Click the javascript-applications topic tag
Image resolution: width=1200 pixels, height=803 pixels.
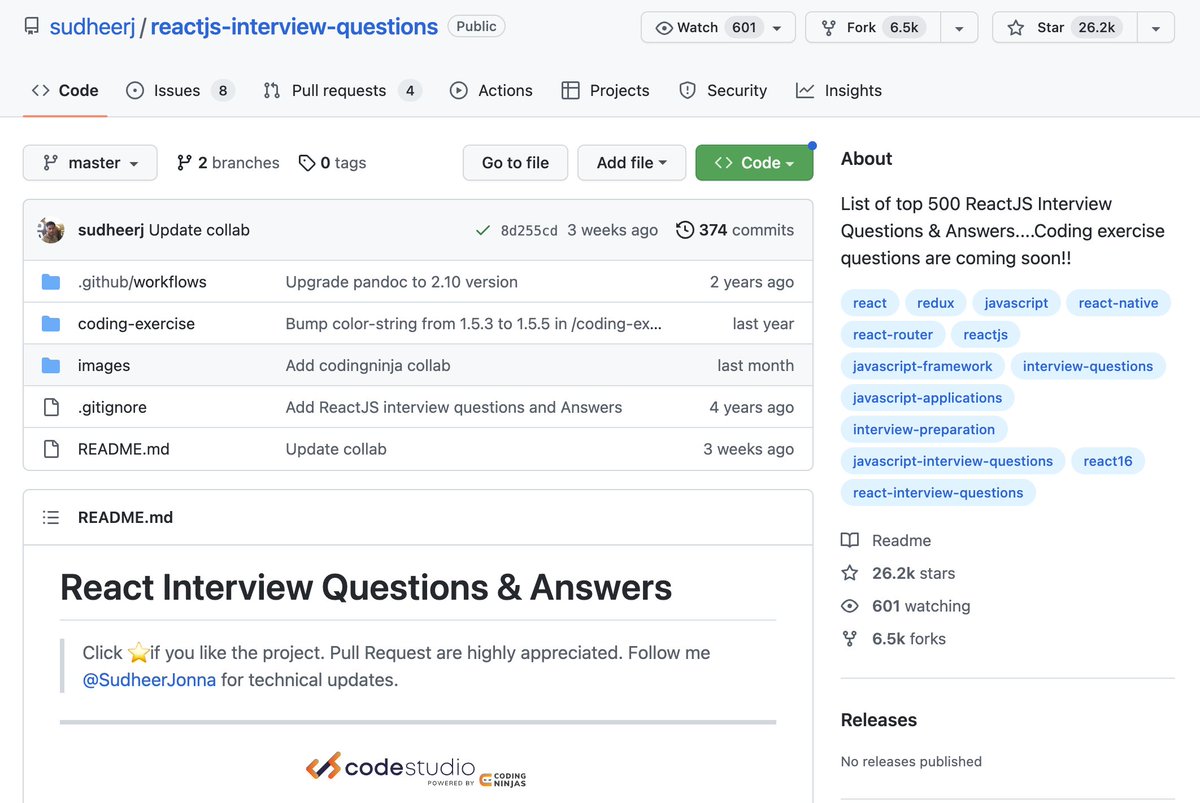[x=928, y=398]
